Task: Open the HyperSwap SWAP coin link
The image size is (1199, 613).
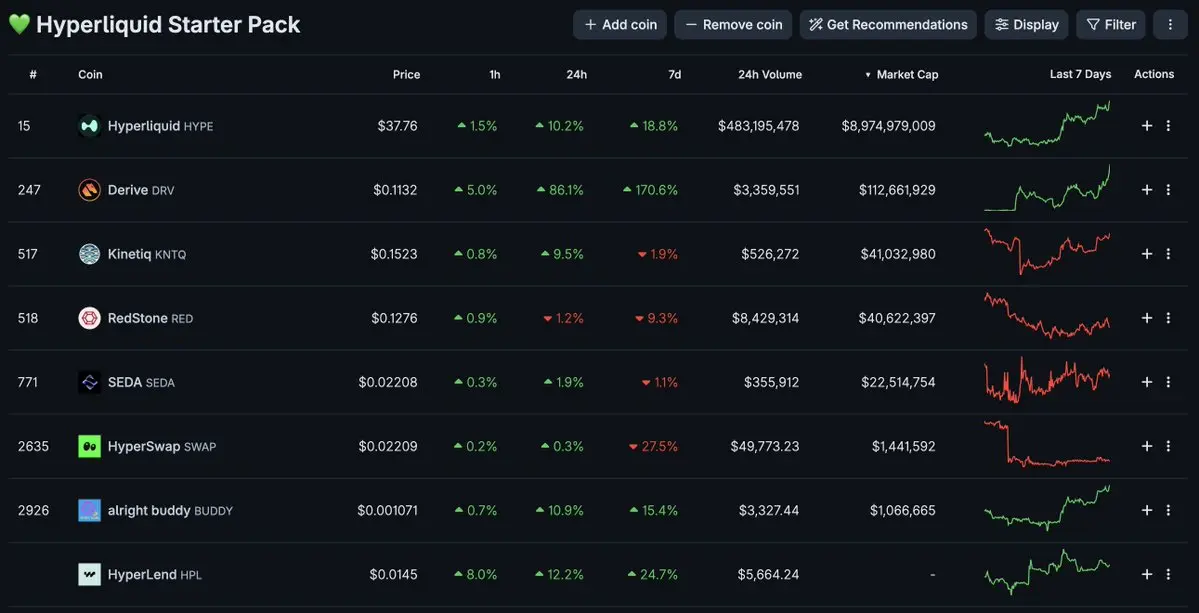Action: 162,446
